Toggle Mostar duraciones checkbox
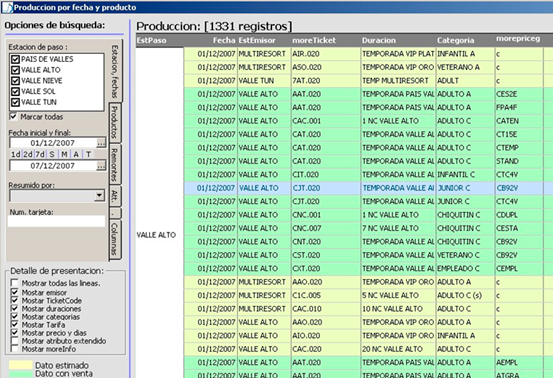553x378 pixels. [x=14, y=308]
